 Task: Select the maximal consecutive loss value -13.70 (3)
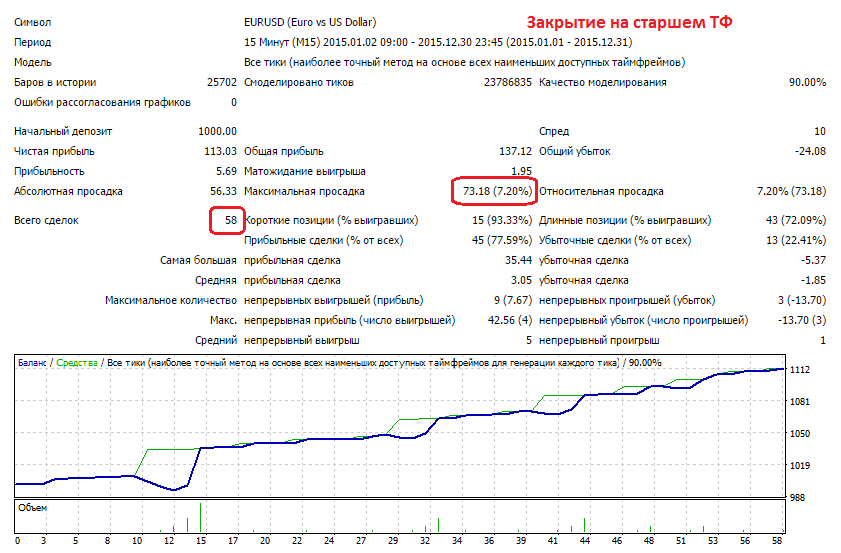[802, 320]
